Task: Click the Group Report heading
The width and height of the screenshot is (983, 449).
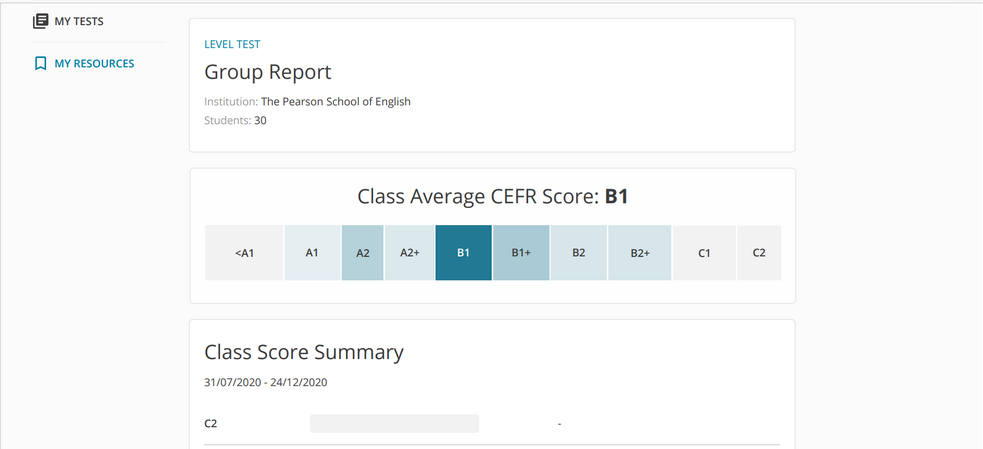Action: click(268, 73)
